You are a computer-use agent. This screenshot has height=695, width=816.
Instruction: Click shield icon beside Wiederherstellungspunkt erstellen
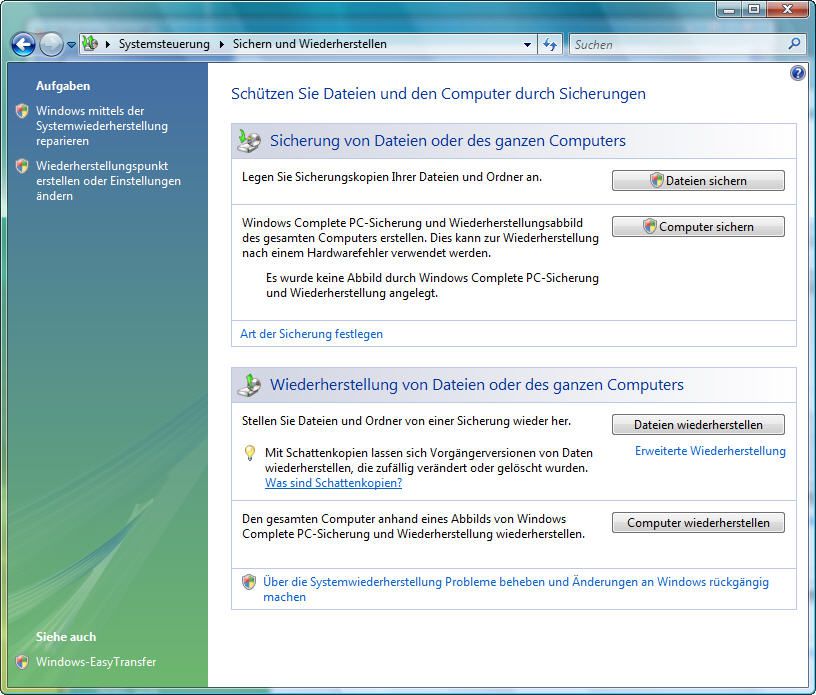click(x=22, y=166)
